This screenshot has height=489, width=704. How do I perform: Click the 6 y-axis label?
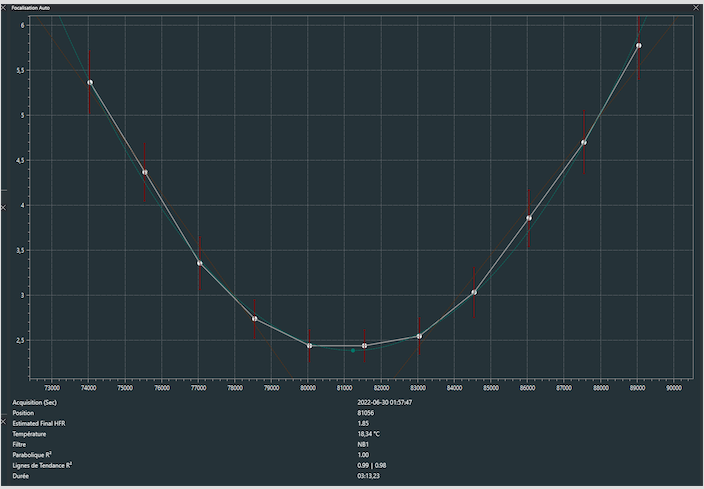click(x=22, y=26)
